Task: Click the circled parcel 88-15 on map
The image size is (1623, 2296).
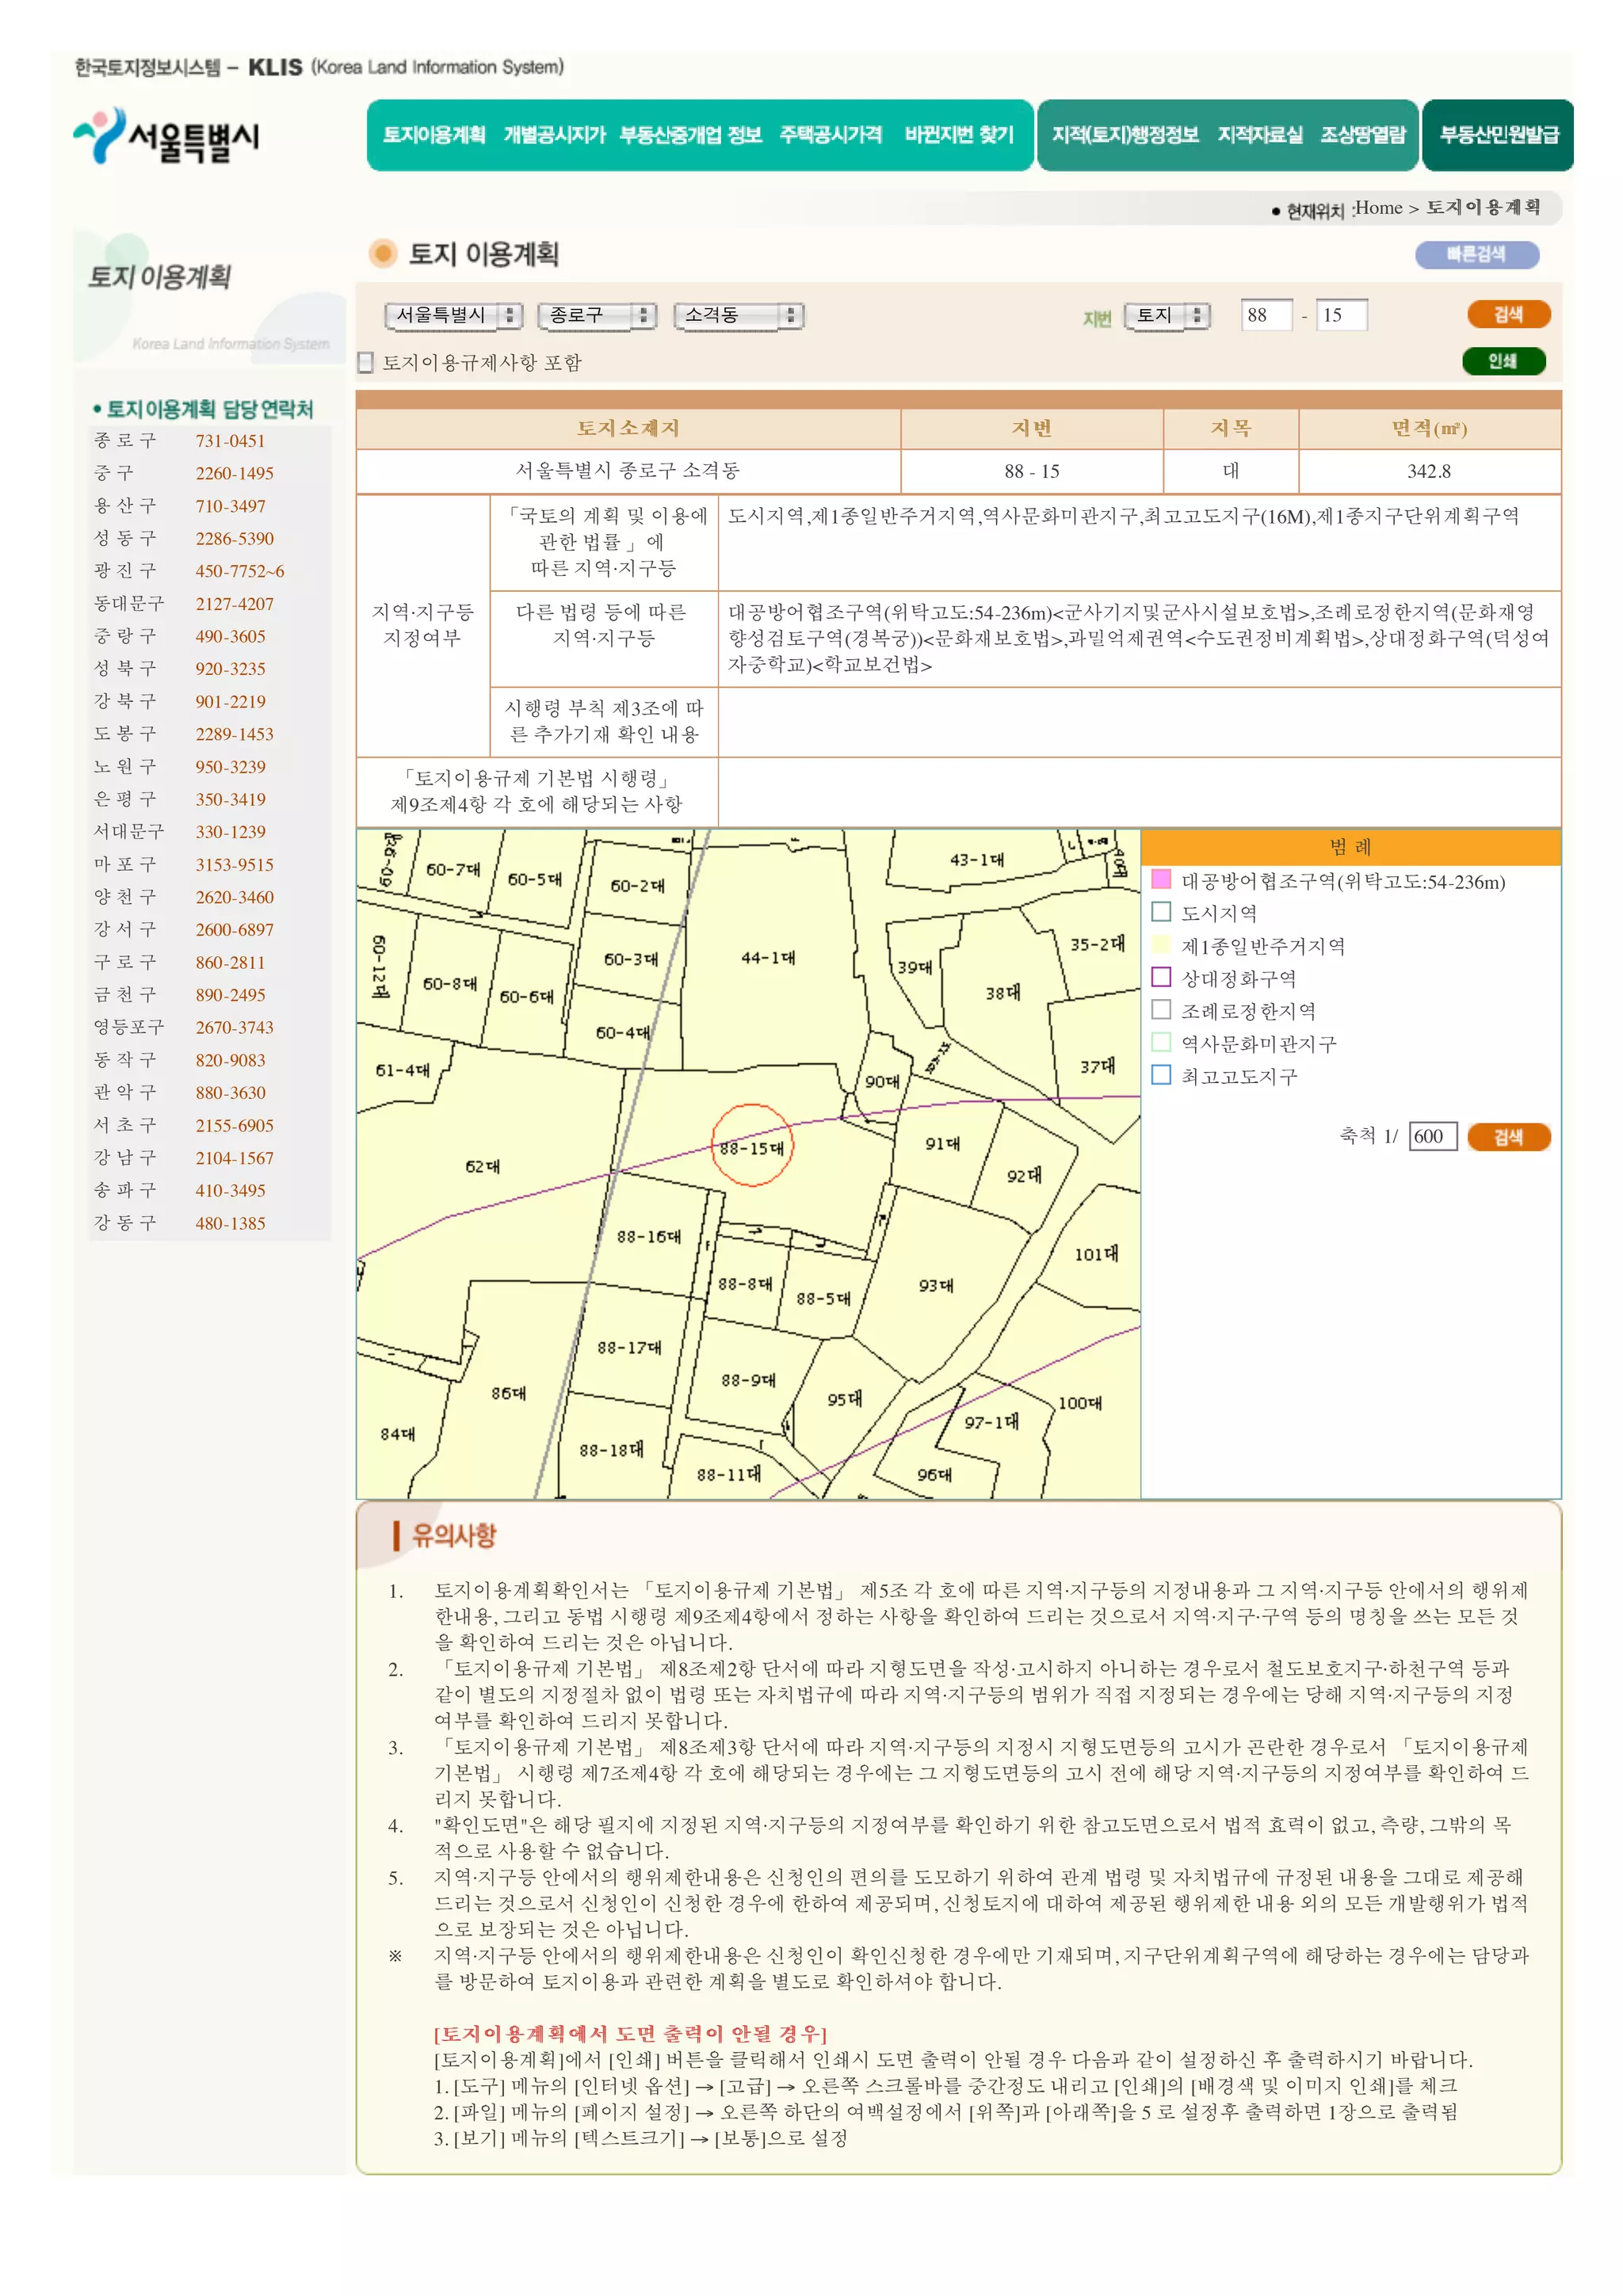Action: tap(752, 1146)
